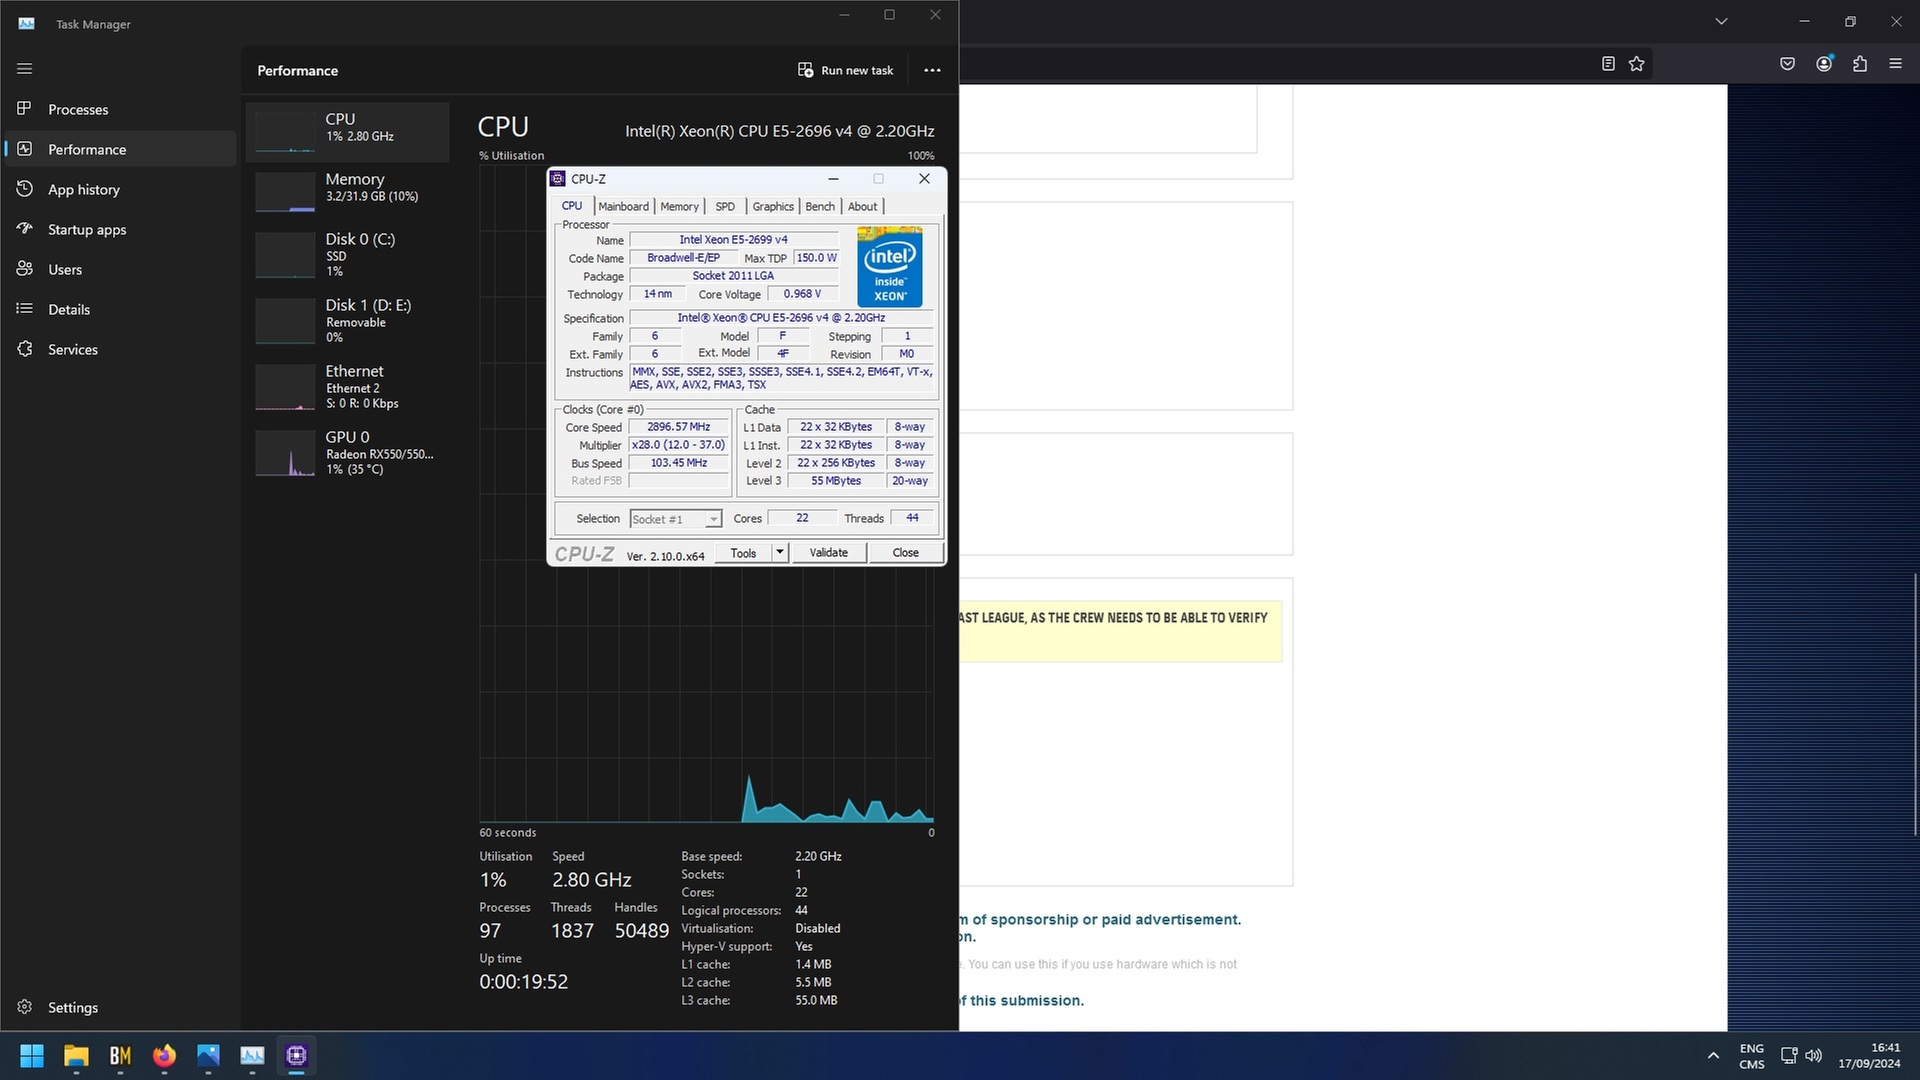This screenshot has height=1080, width=1920.
Task: Switch input language ENG CMS indicator
Action: coord(1752,1056)
